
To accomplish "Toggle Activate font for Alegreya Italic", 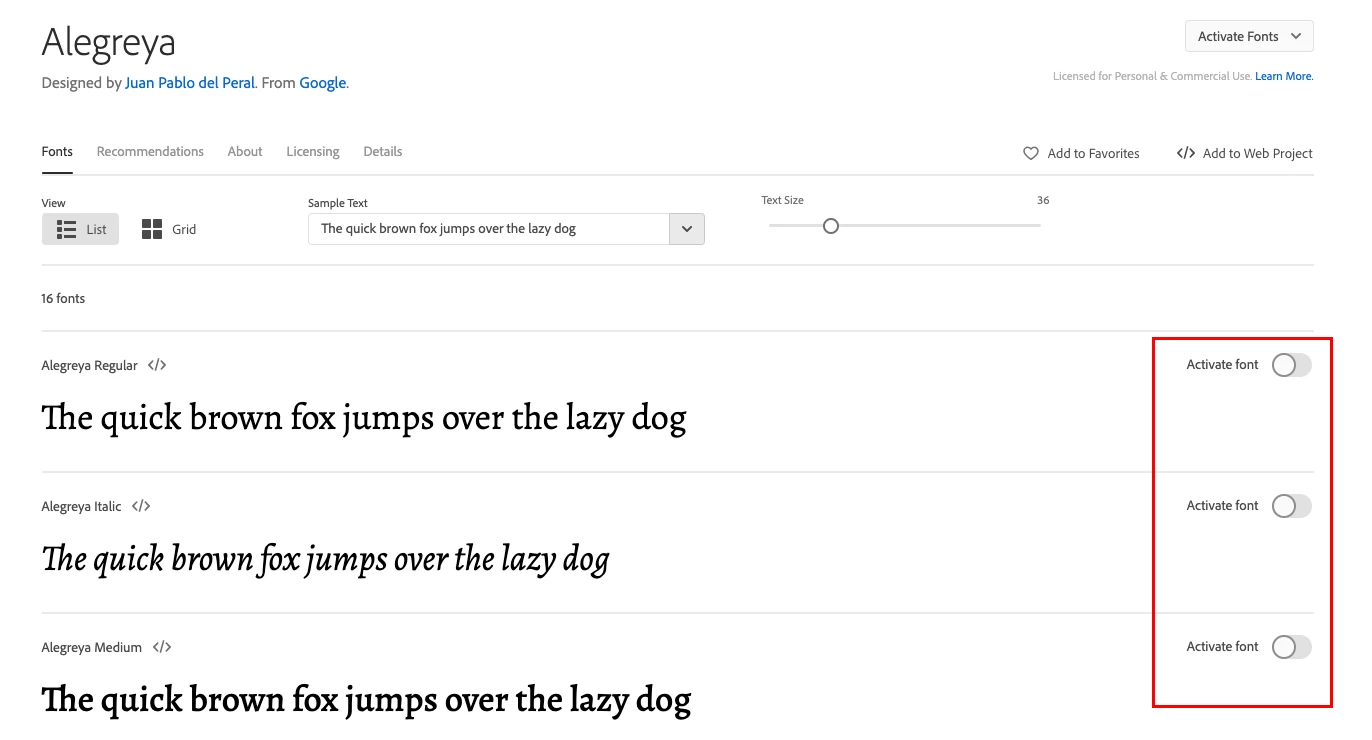I will (1291, 506).
